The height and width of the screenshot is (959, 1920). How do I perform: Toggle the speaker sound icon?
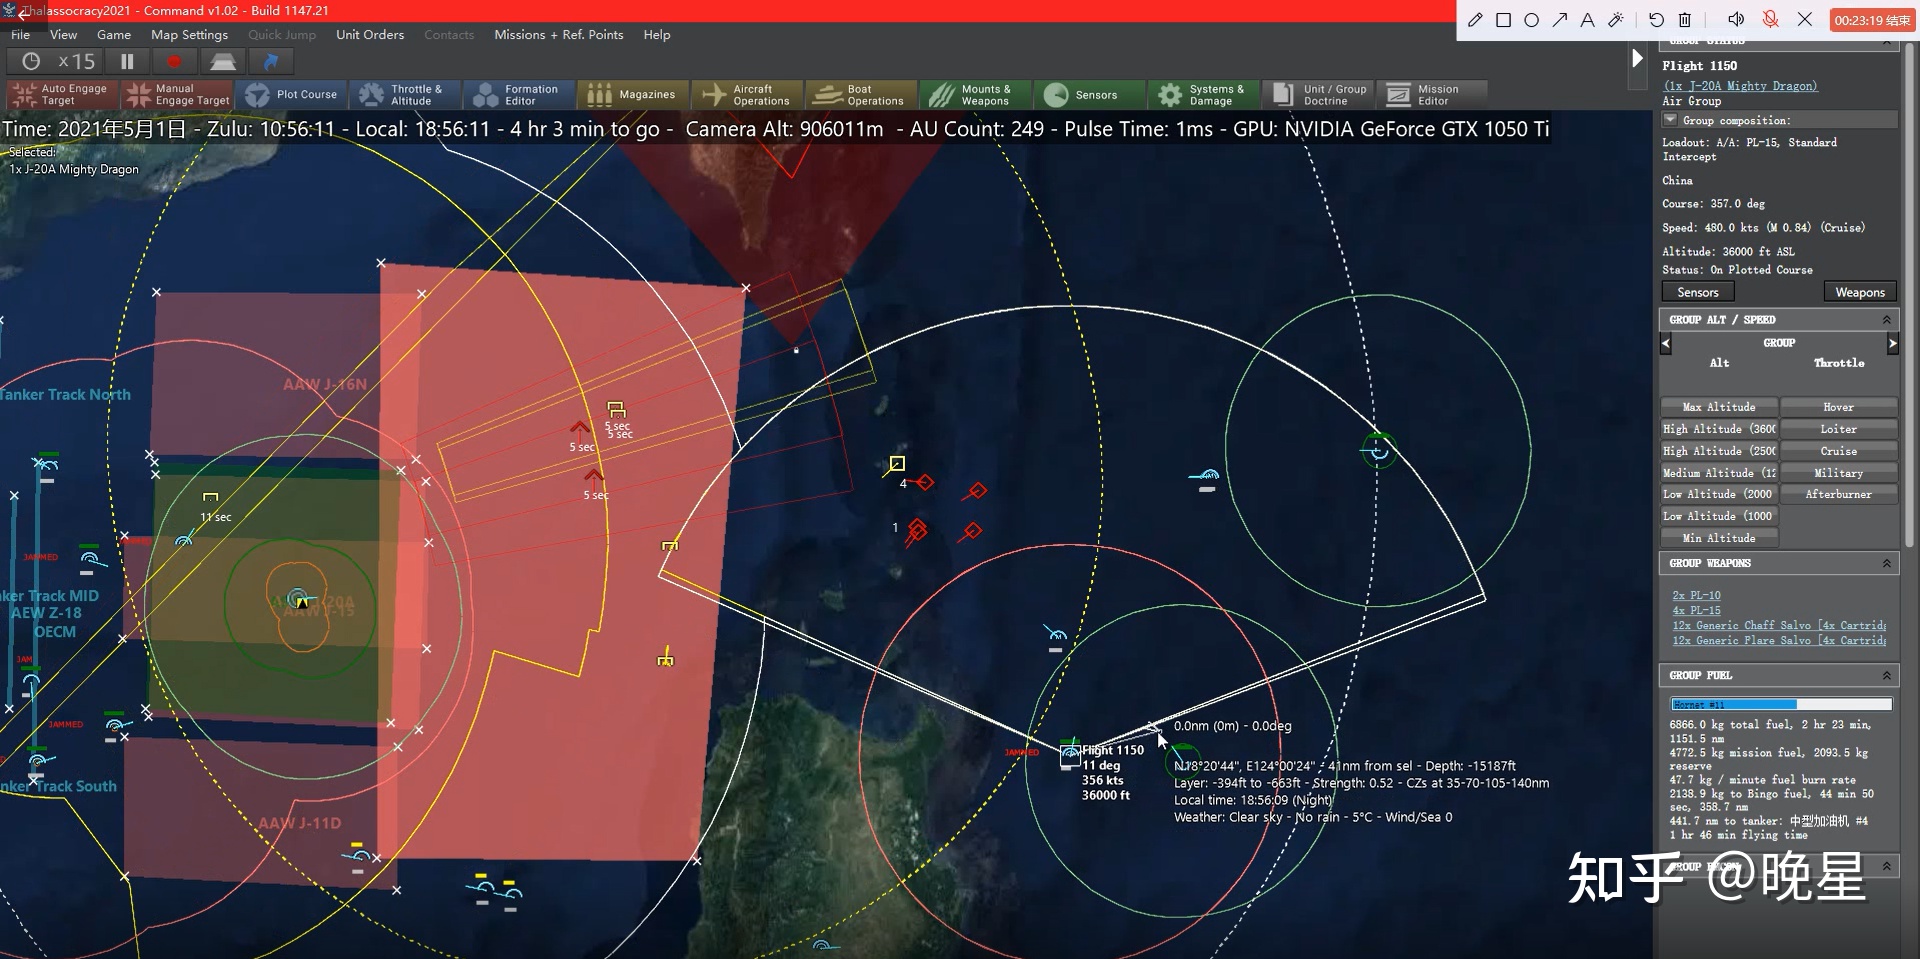point(1736,20)
